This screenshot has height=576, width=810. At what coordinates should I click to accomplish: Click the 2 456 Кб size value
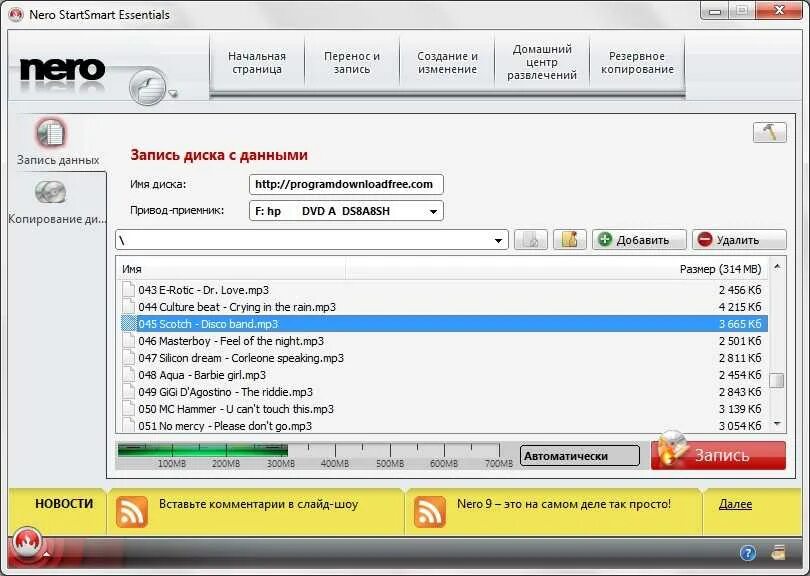740,290
